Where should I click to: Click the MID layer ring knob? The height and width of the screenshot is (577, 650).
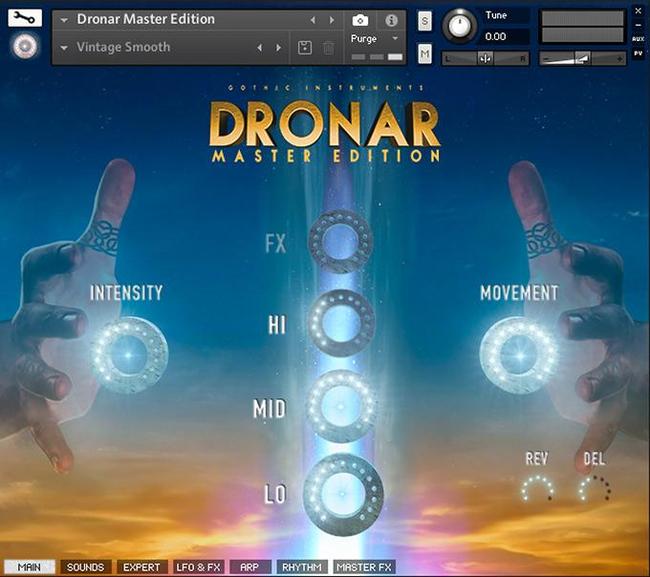342,406
